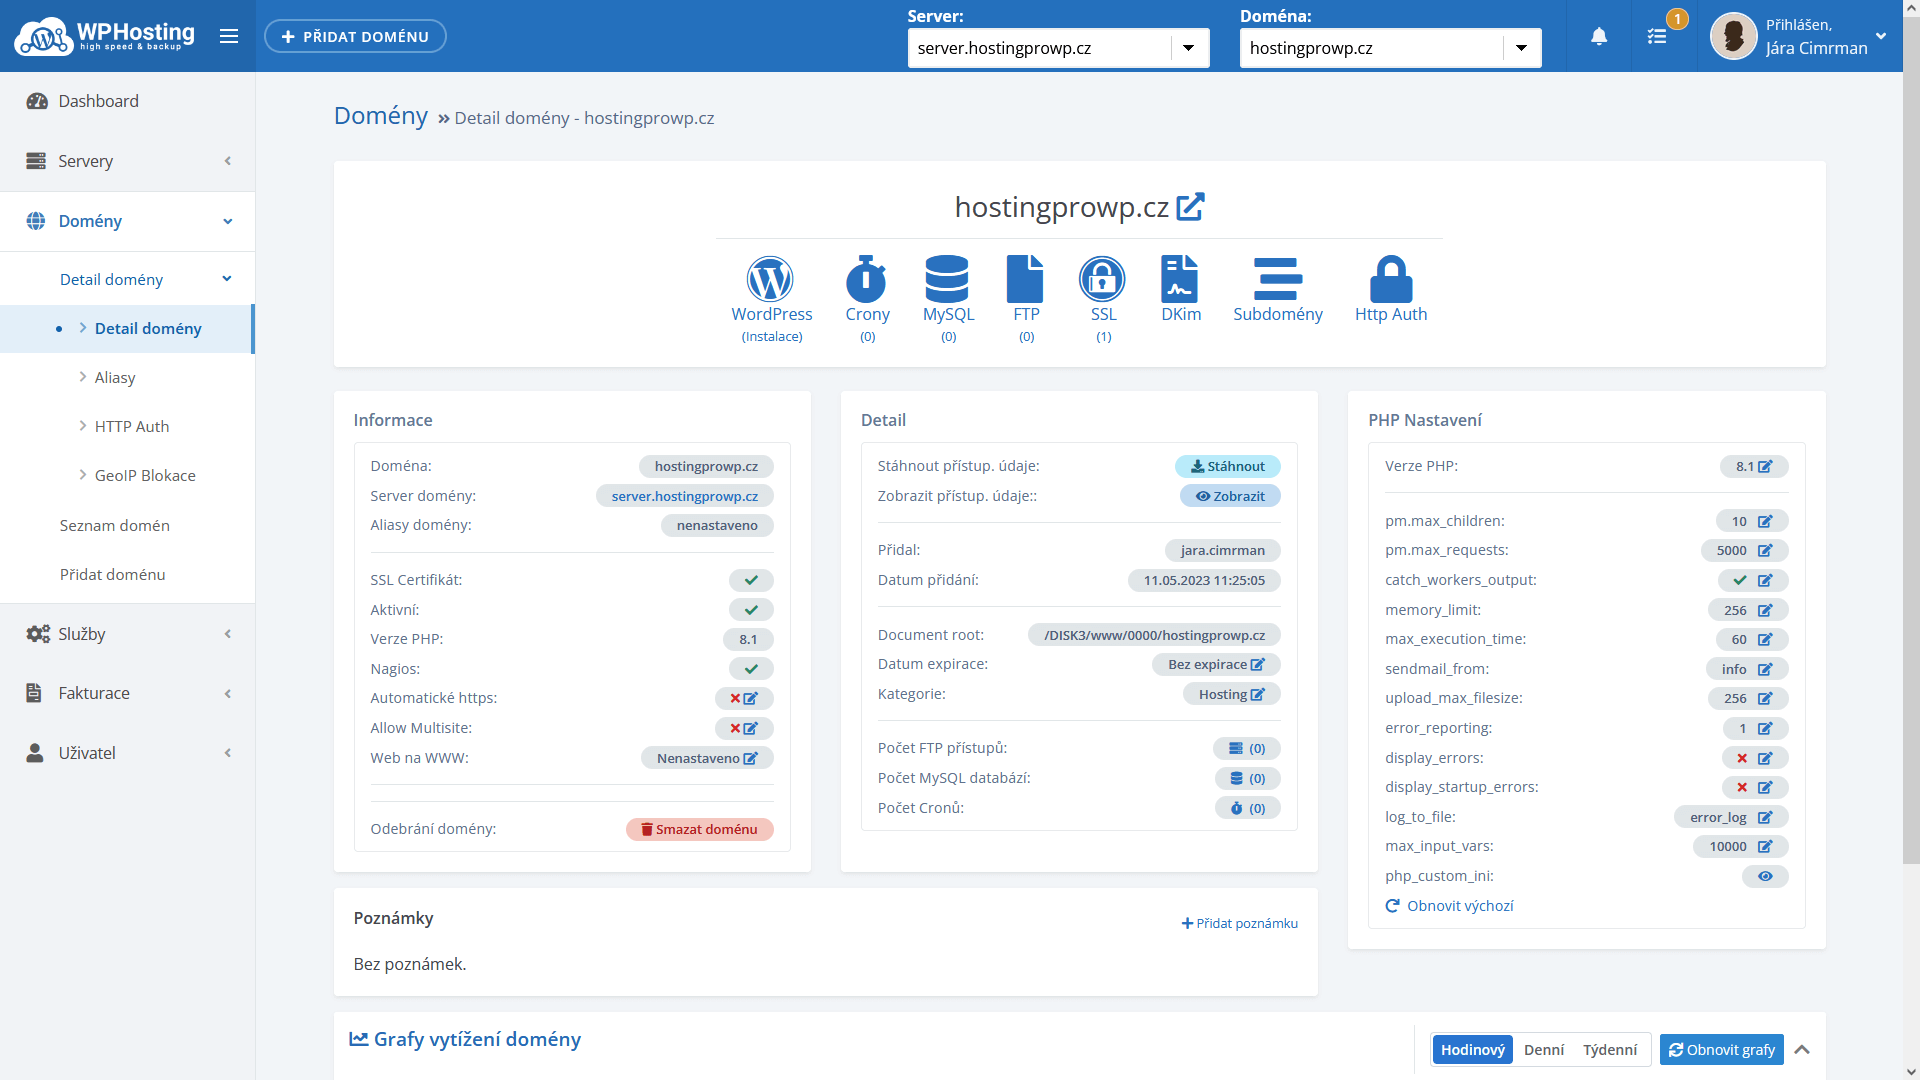Click the notification bell icon

[1599, 36]
